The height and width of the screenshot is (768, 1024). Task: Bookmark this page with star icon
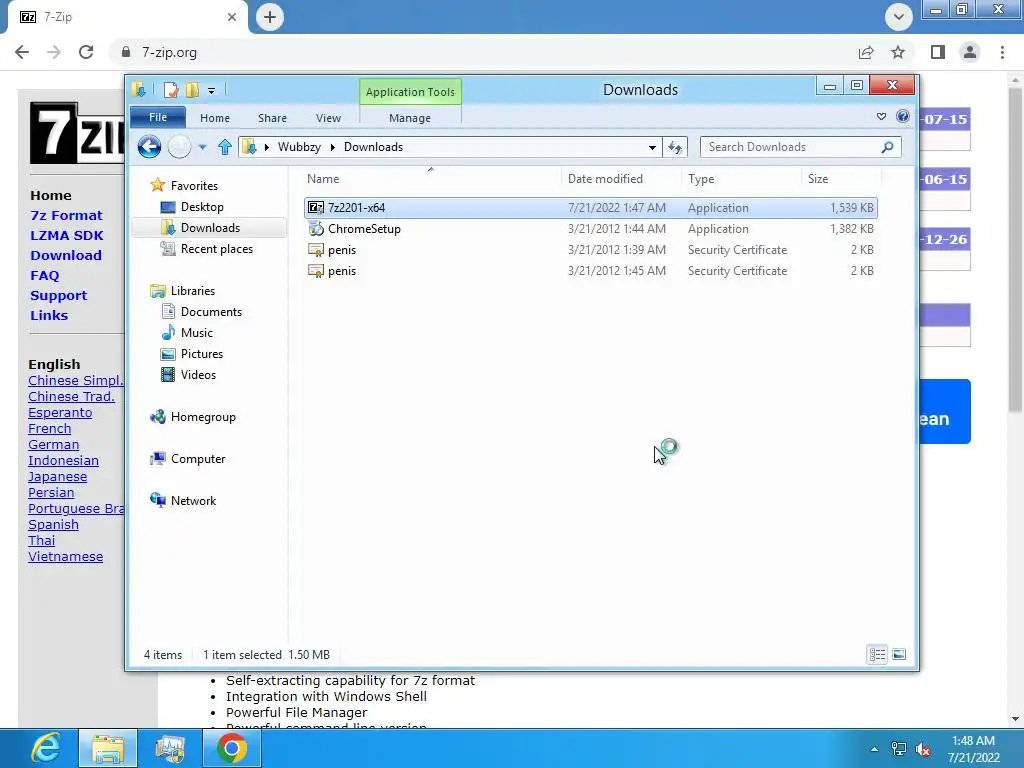898,52
